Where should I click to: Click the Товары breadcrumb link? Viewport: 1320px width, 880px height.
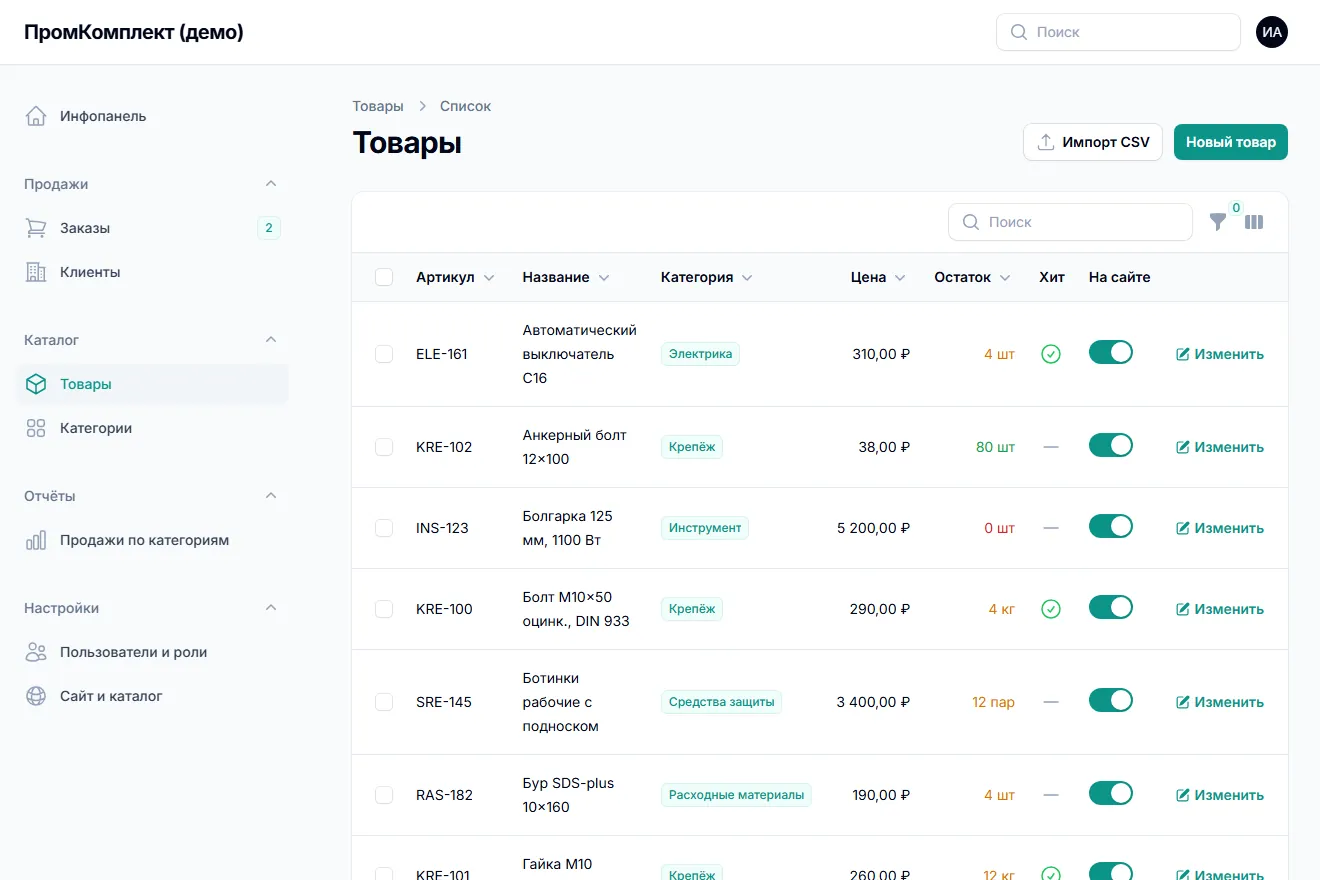(378, 106)
